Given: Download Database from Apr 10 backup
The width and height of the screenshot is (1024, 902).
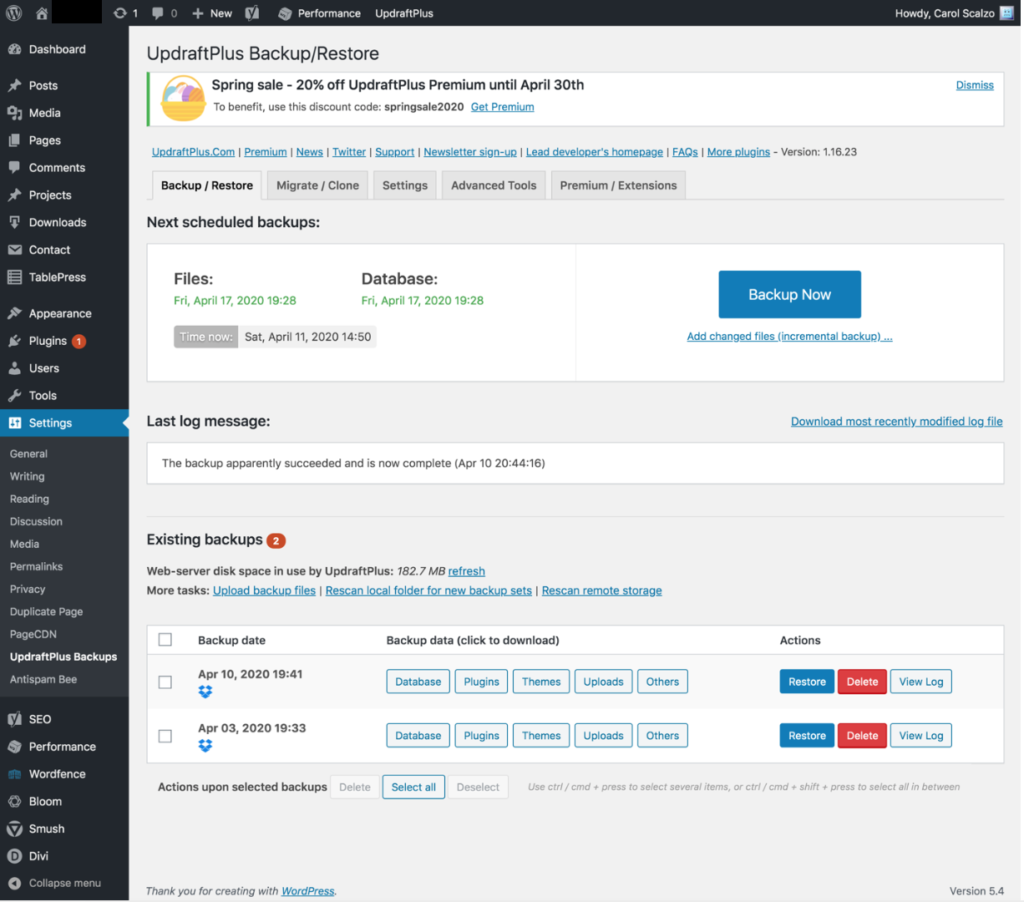Looking at the screenshot, I should point(418,682).
